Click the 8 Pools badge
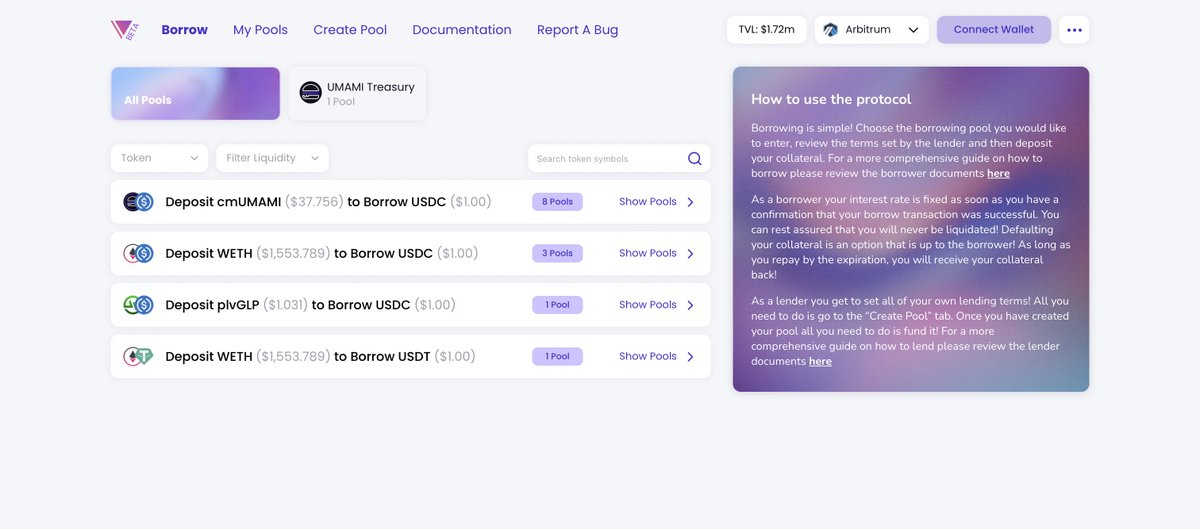Viewport: 1200px width, 529px height. click(557, 202)
